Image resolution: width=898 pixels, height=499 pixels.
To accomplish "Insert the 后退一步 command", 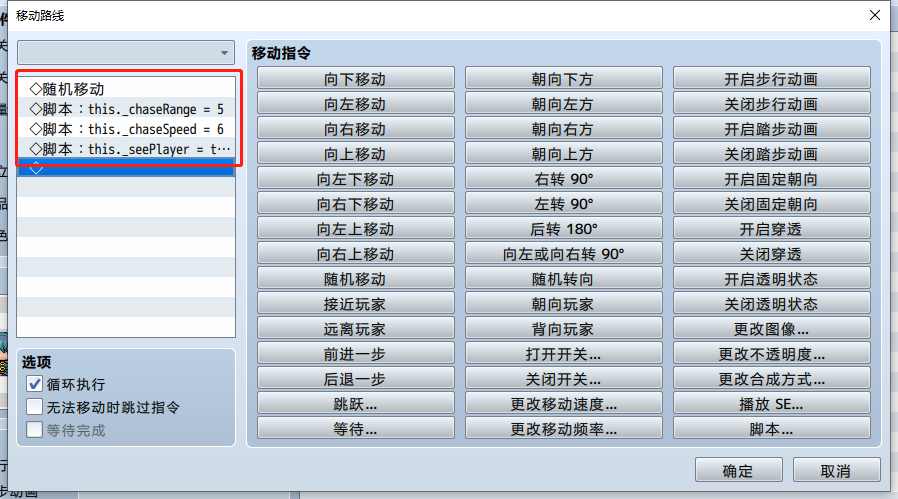I will click(x=356, y=379).
